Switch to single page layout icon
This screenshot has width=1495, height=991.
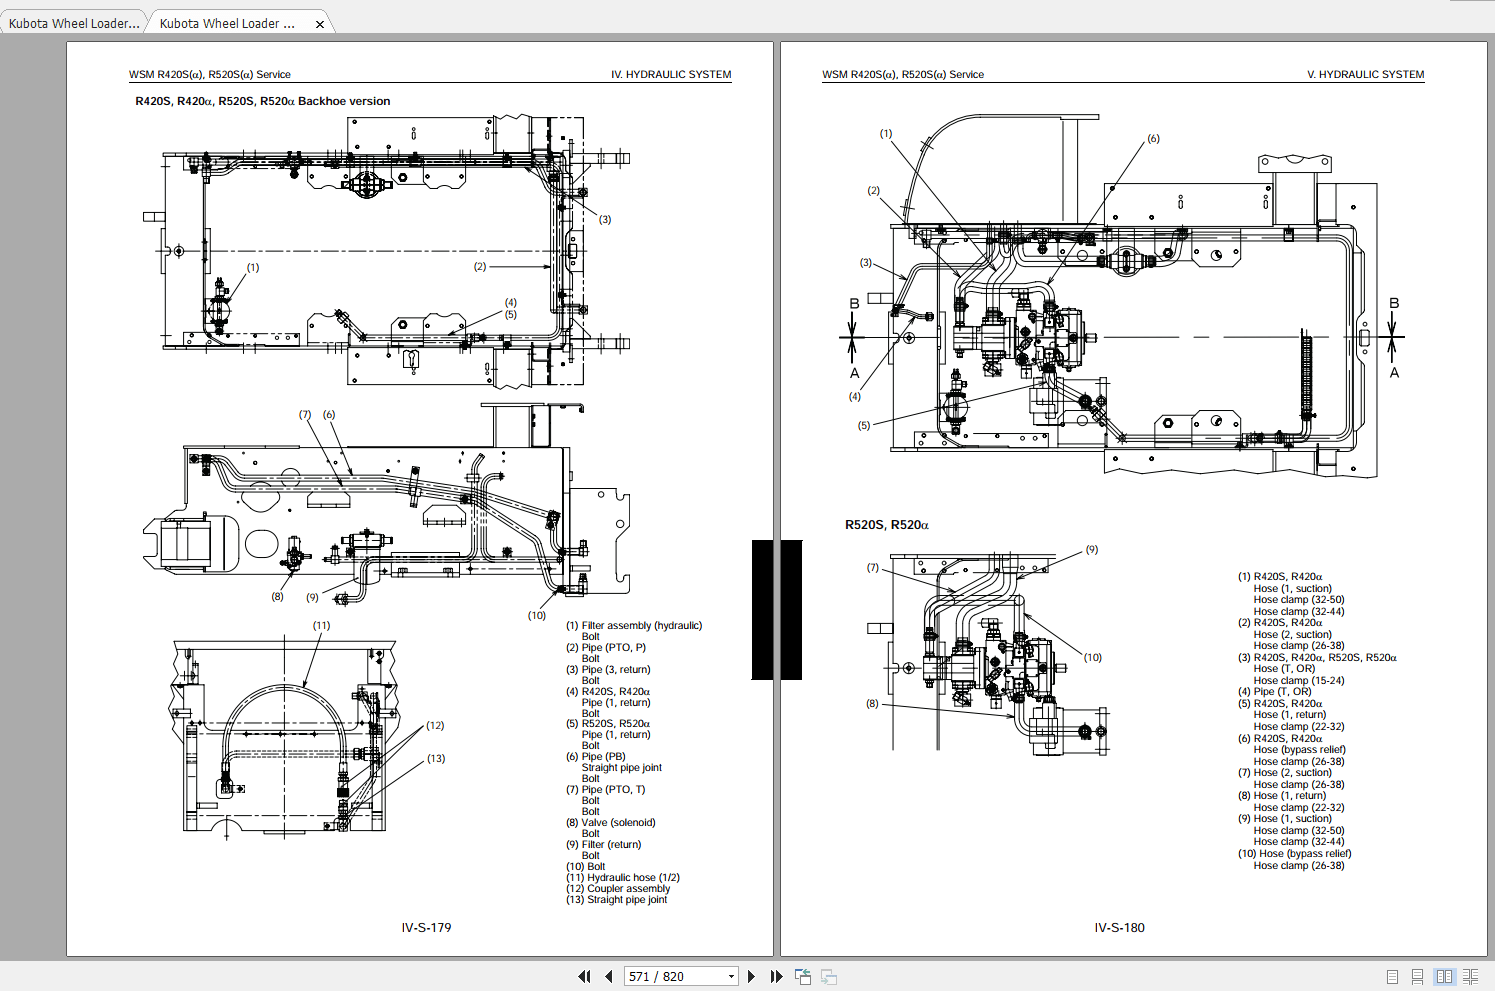1390,976
